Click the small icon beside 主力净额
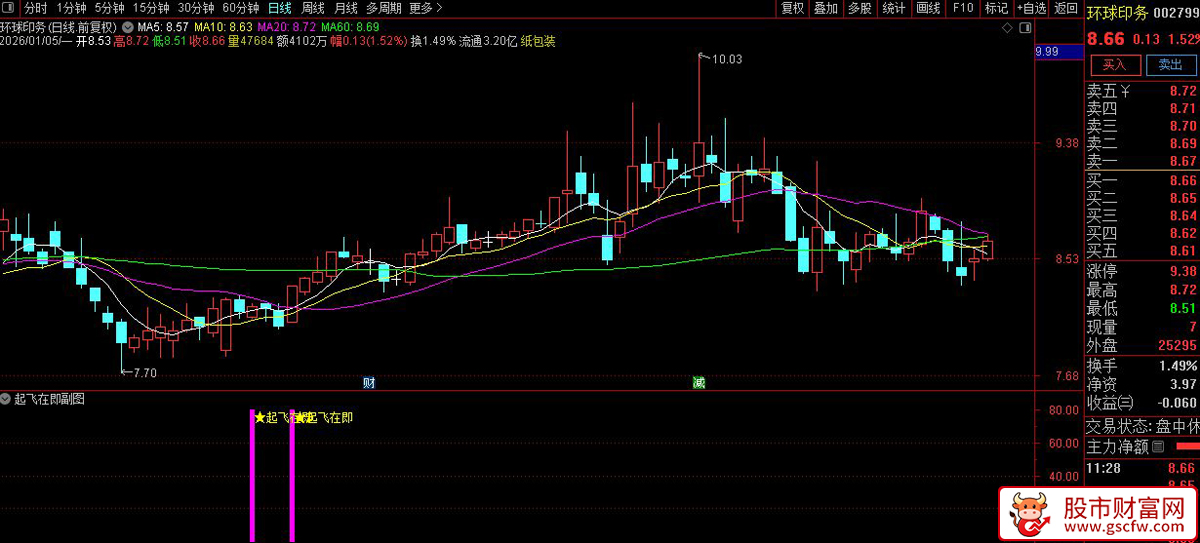Image resolution: width=1200 pixels, height=543 pixels. coord(1159,446)
